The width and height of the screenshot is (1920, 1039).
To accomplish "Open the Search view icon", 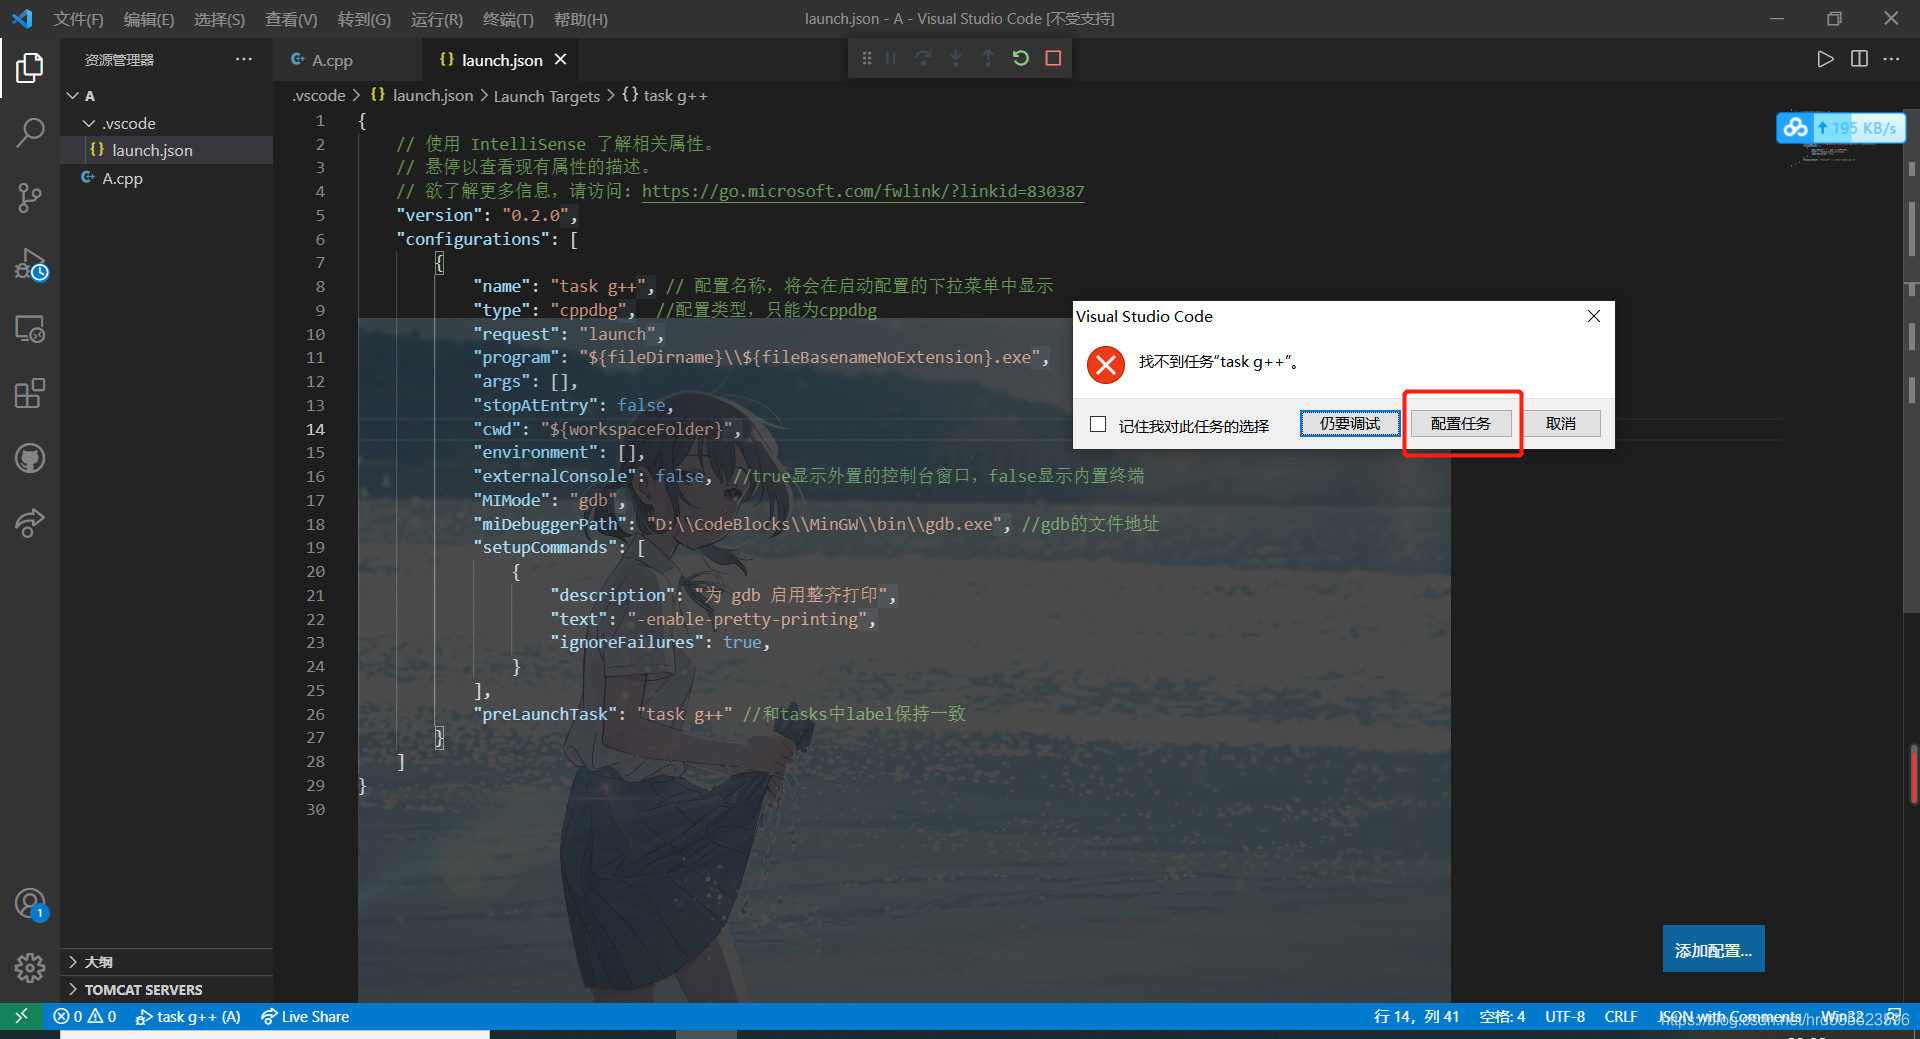I will (x=30, y=132).
